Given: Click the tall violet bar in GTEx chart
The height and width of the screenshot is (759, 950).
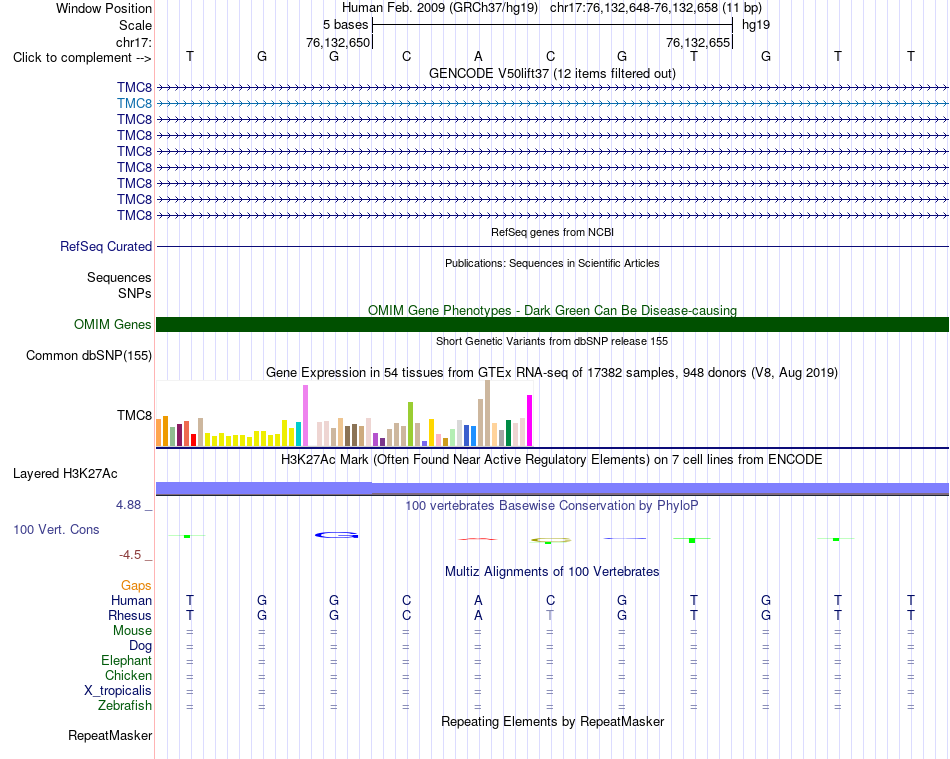Looking at the screenshot, I should 305,416.
